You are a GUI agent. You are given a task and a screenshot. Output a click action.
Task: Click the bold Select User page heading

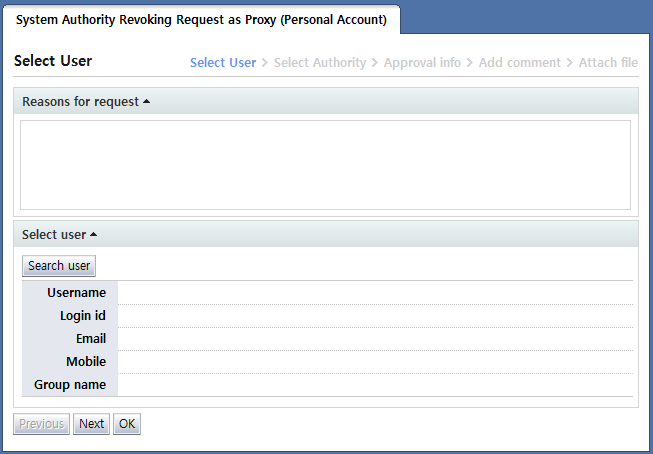click(53, 61)
